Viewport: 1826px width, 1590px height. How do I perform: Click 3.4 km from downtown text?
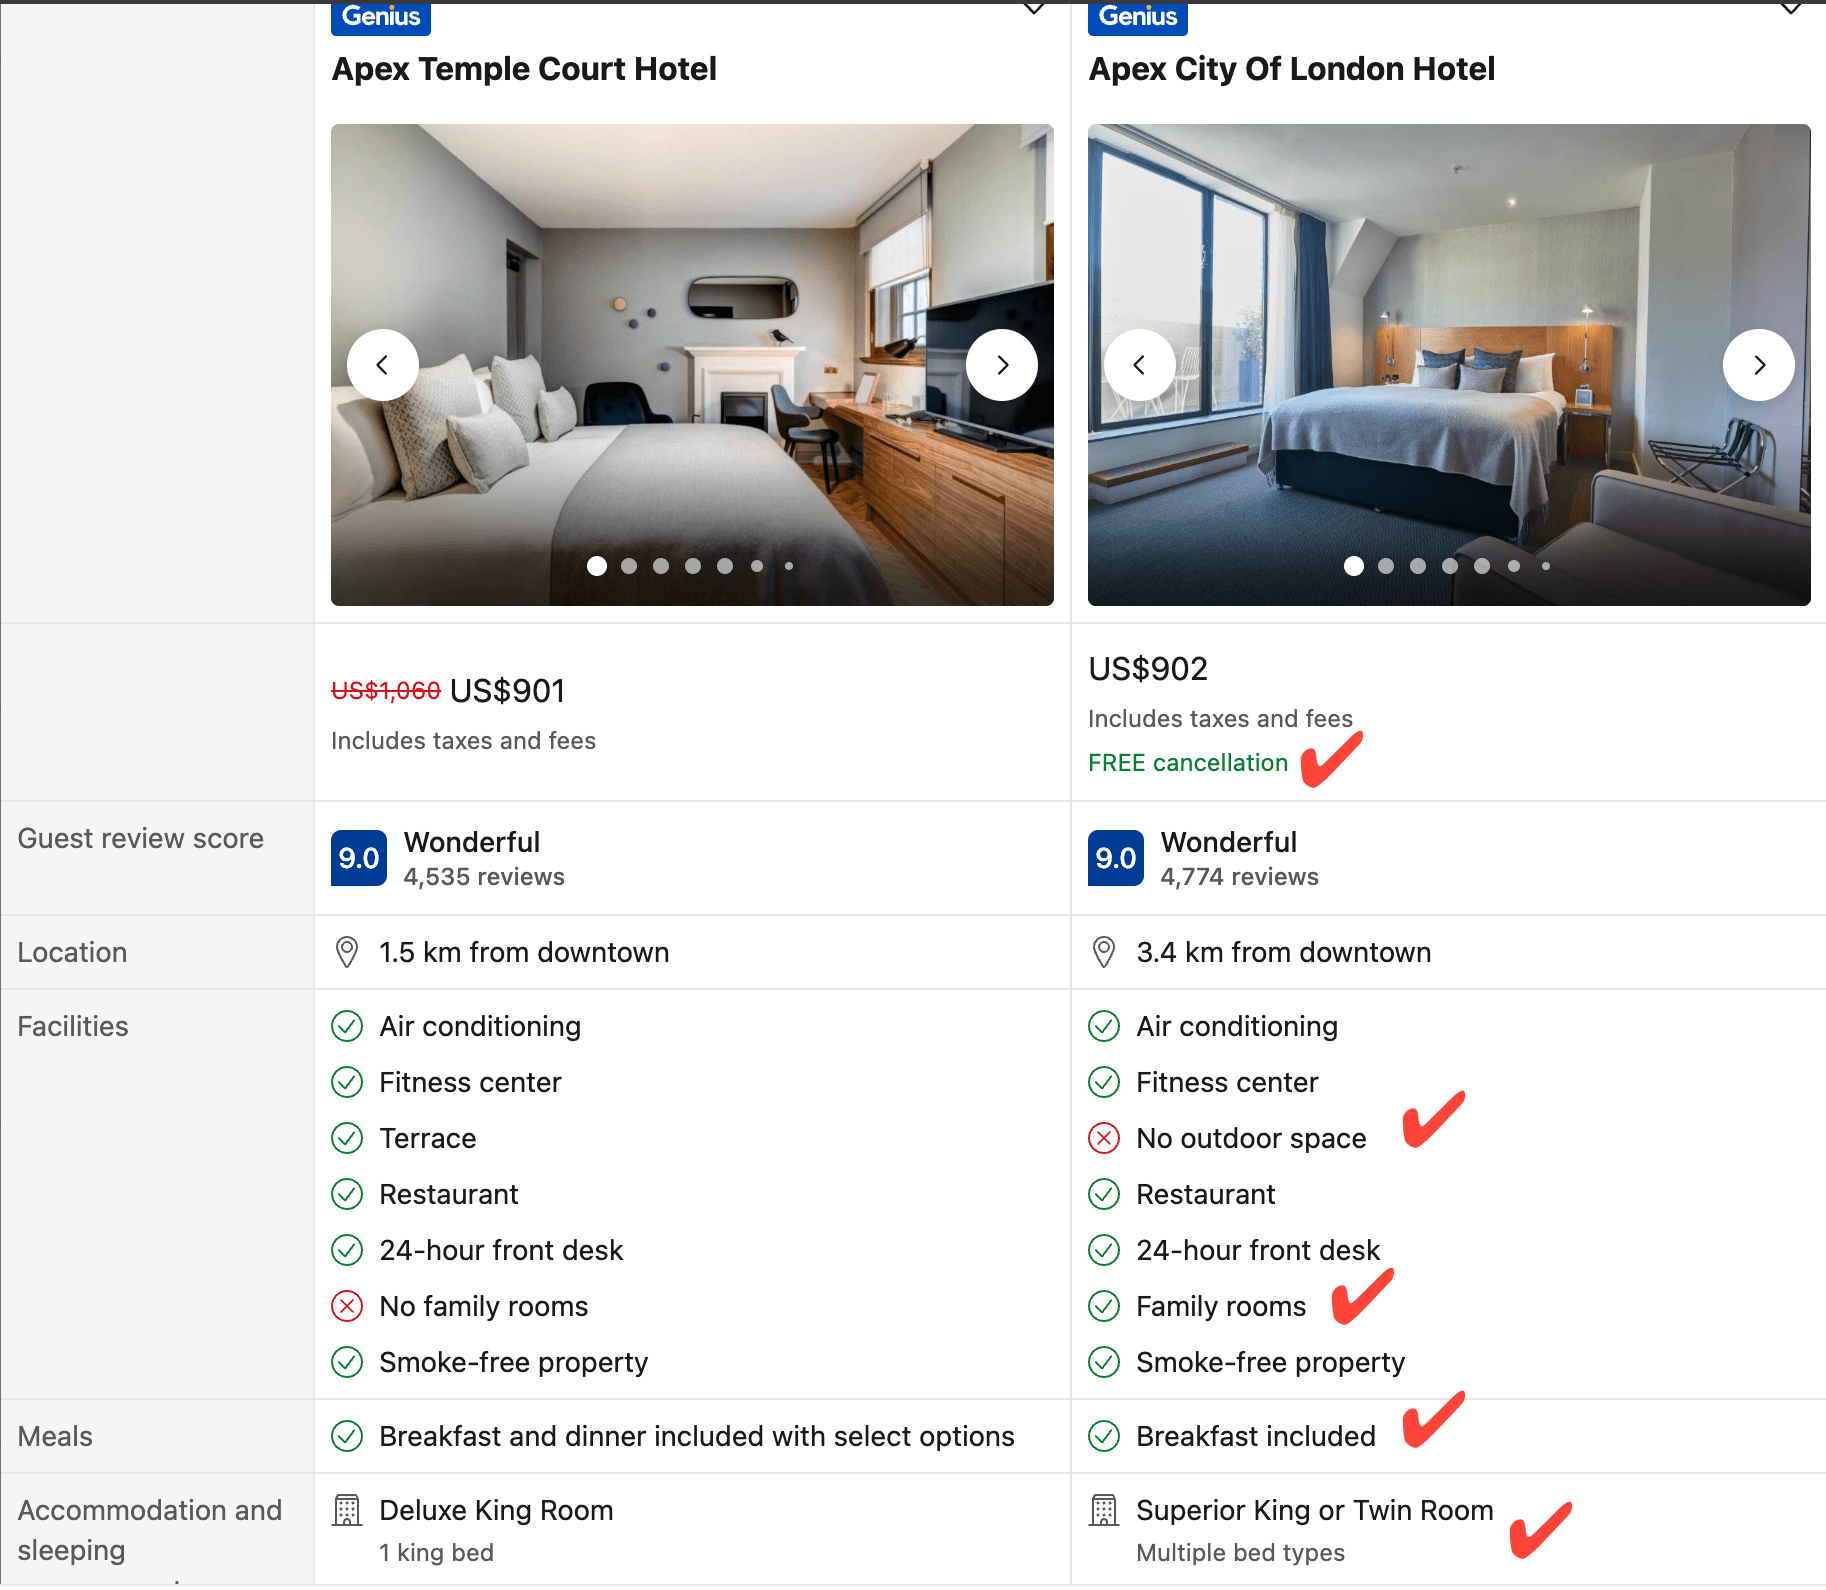[1284, 952]
